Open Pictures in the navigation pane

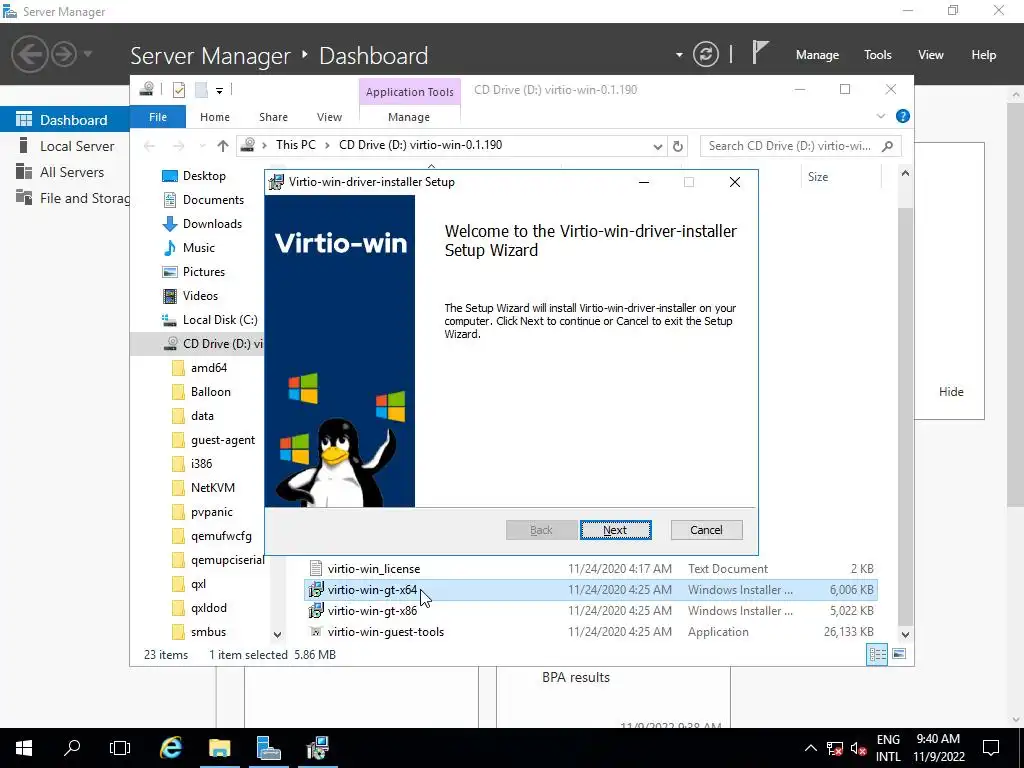tap(204, 272)
